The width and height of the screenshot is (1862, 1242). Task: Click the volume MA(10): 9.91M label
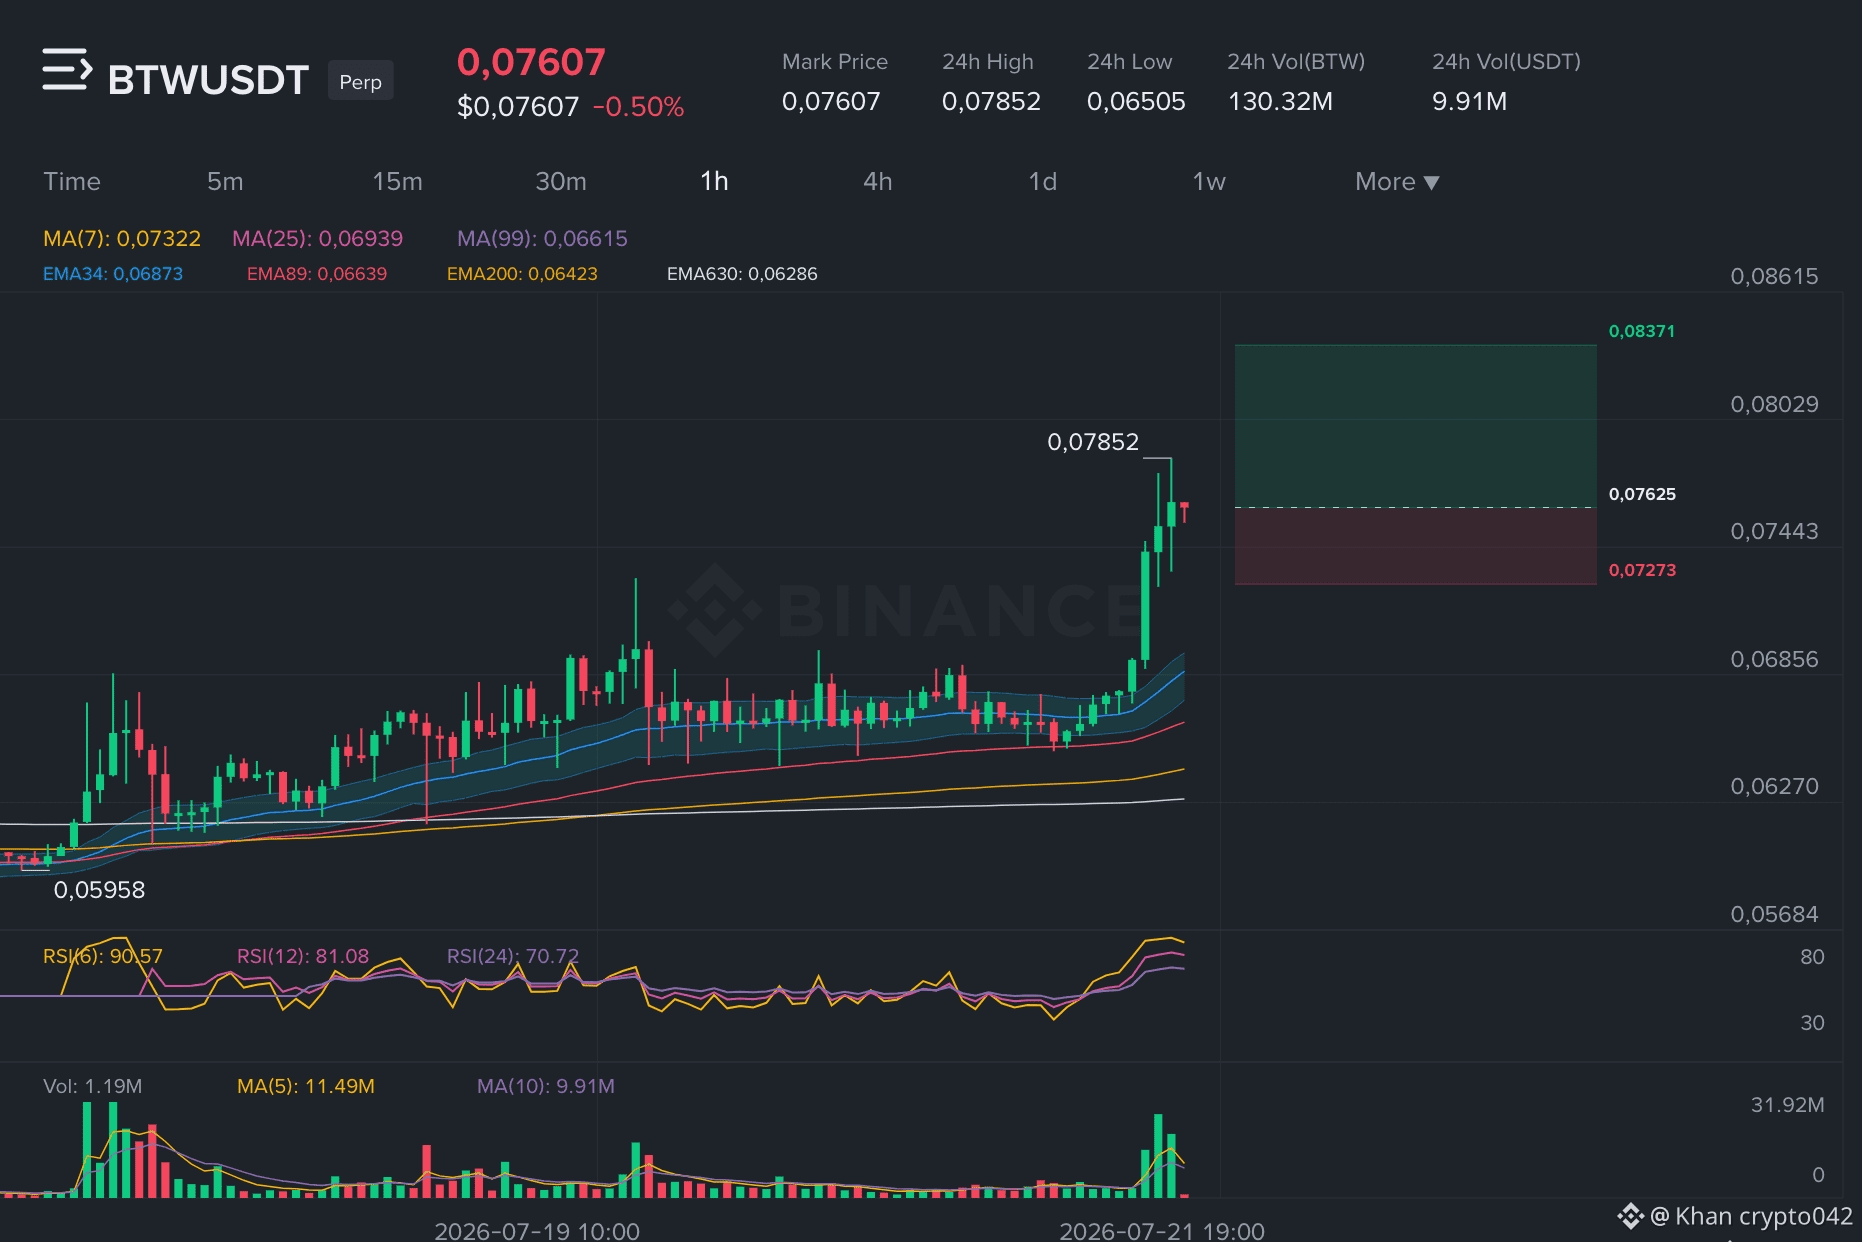pyautogui.click(x=546, y=1086)
